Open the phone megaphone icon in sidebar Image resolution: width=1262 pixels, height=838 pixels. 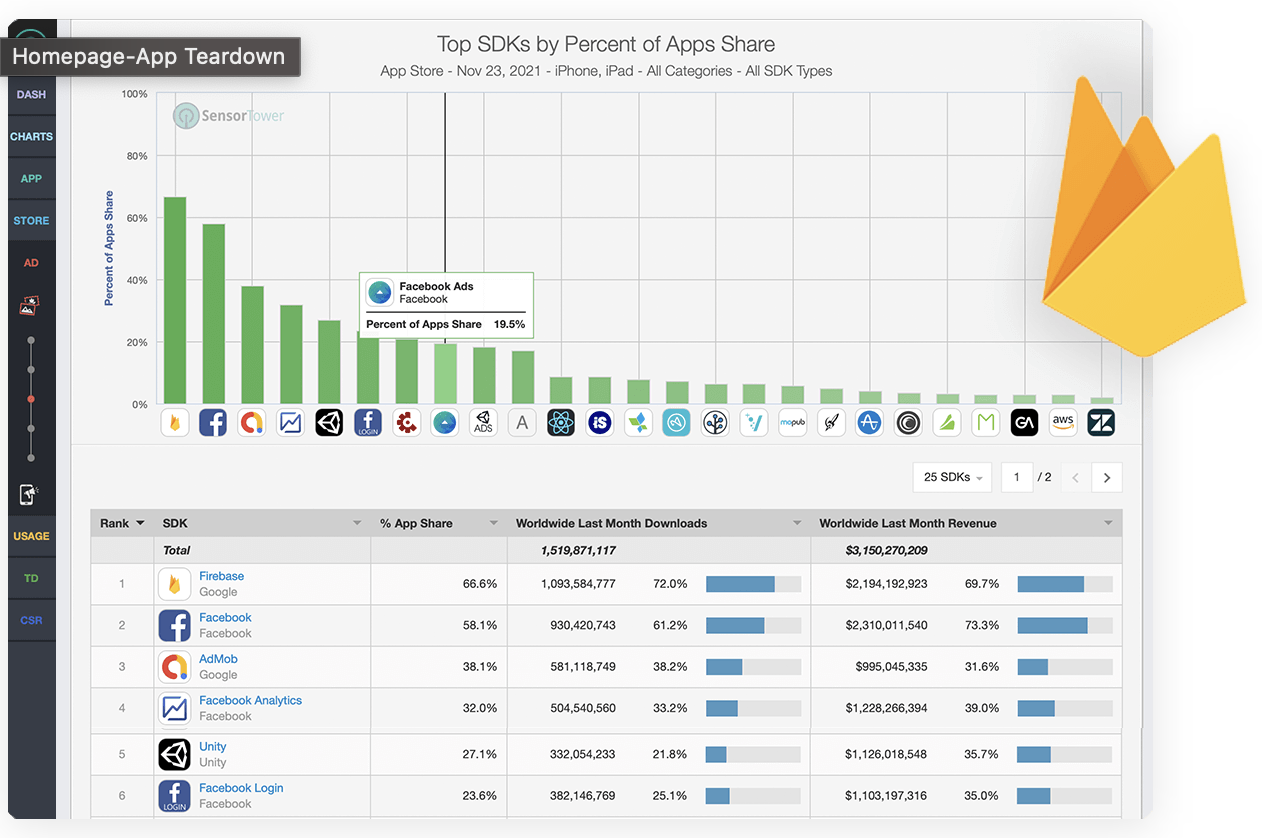click(x=29, y=494)
